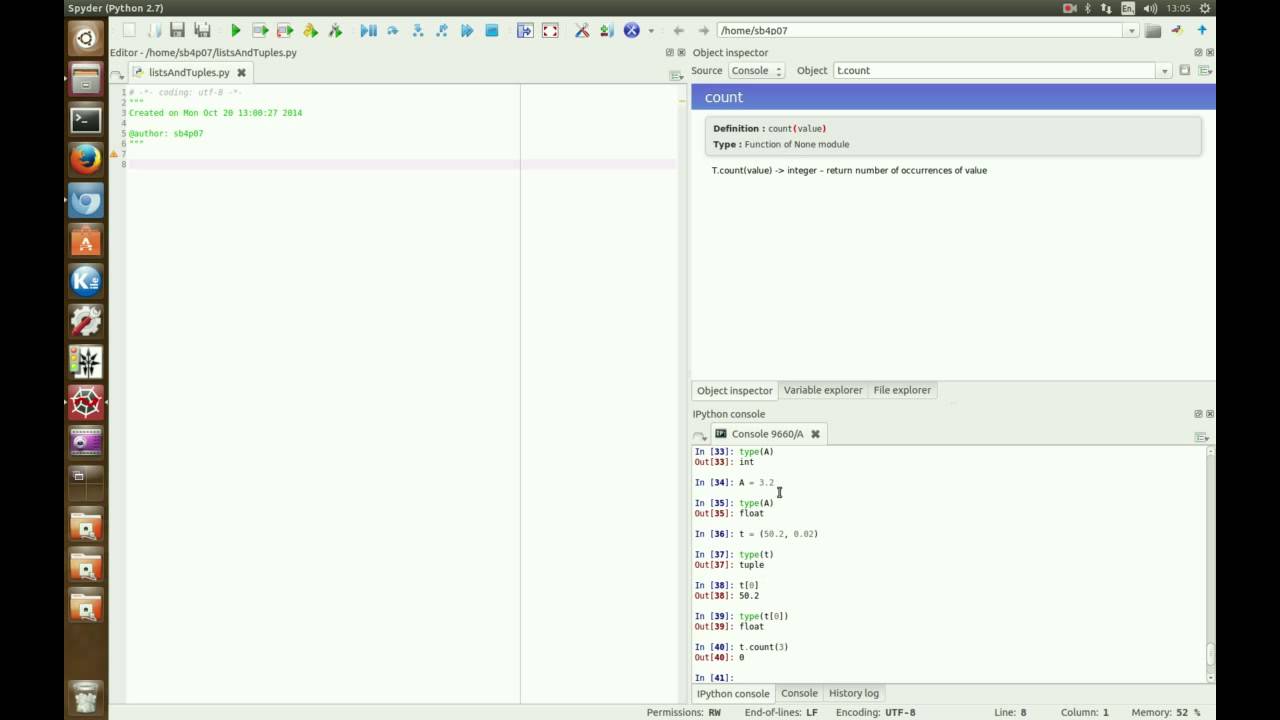Screen dimensions: 1280x720
Task: Switch to the Variable explorer tab
Action: click(823, 390)
